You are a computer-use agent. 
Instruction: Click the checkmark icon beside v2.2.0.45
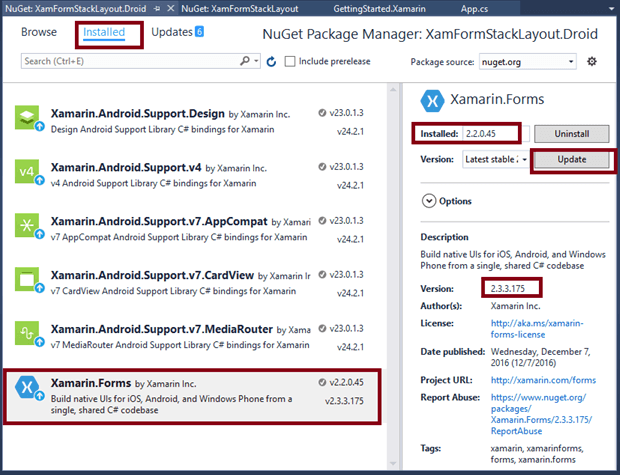tap(322, 382)
